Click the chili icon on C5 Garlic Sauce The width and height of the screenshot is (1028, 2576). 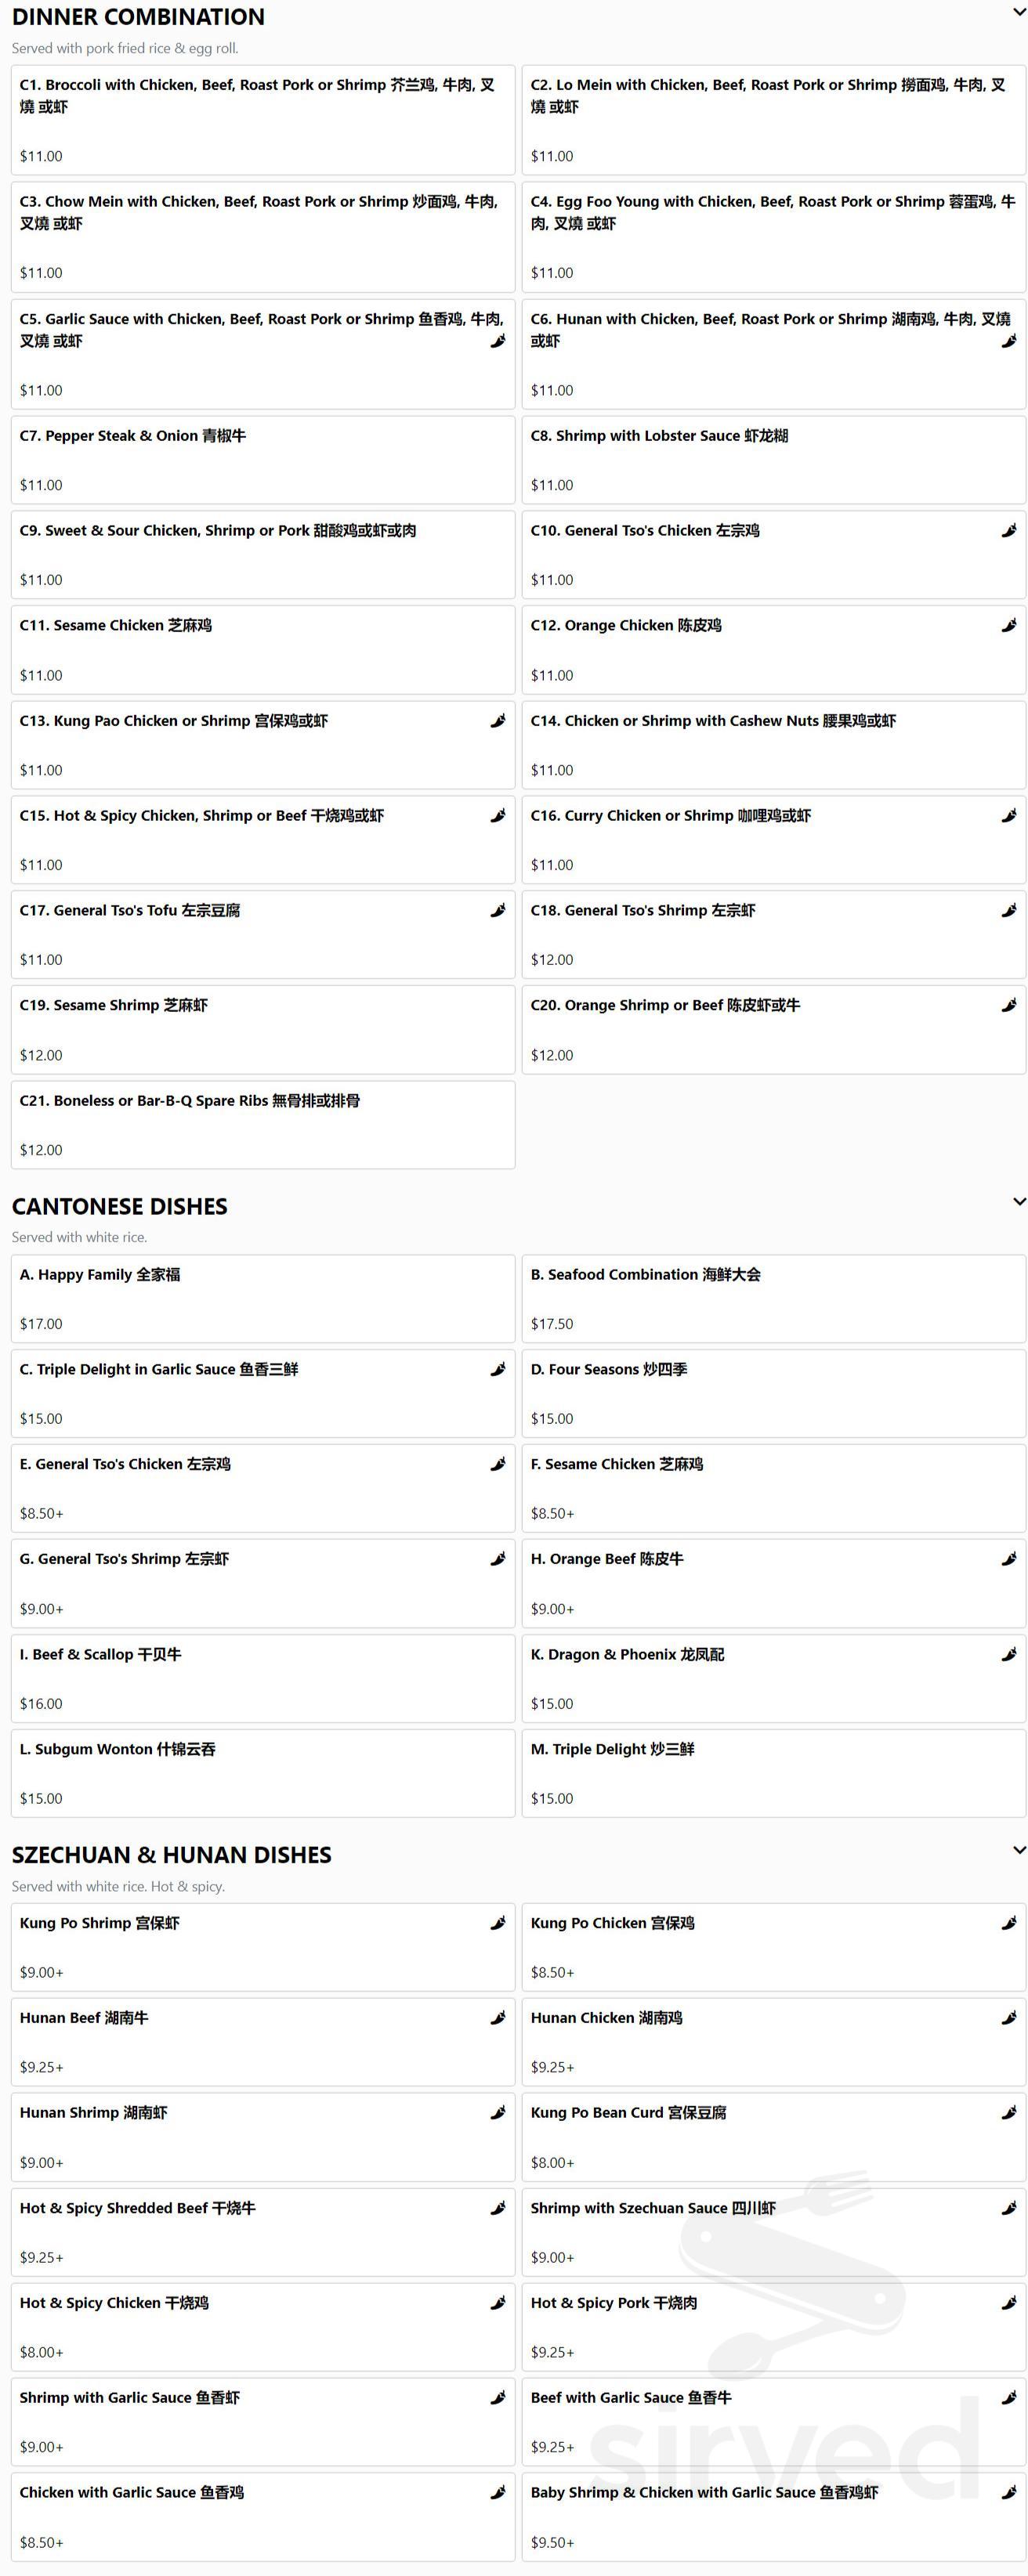pos(497,341)
